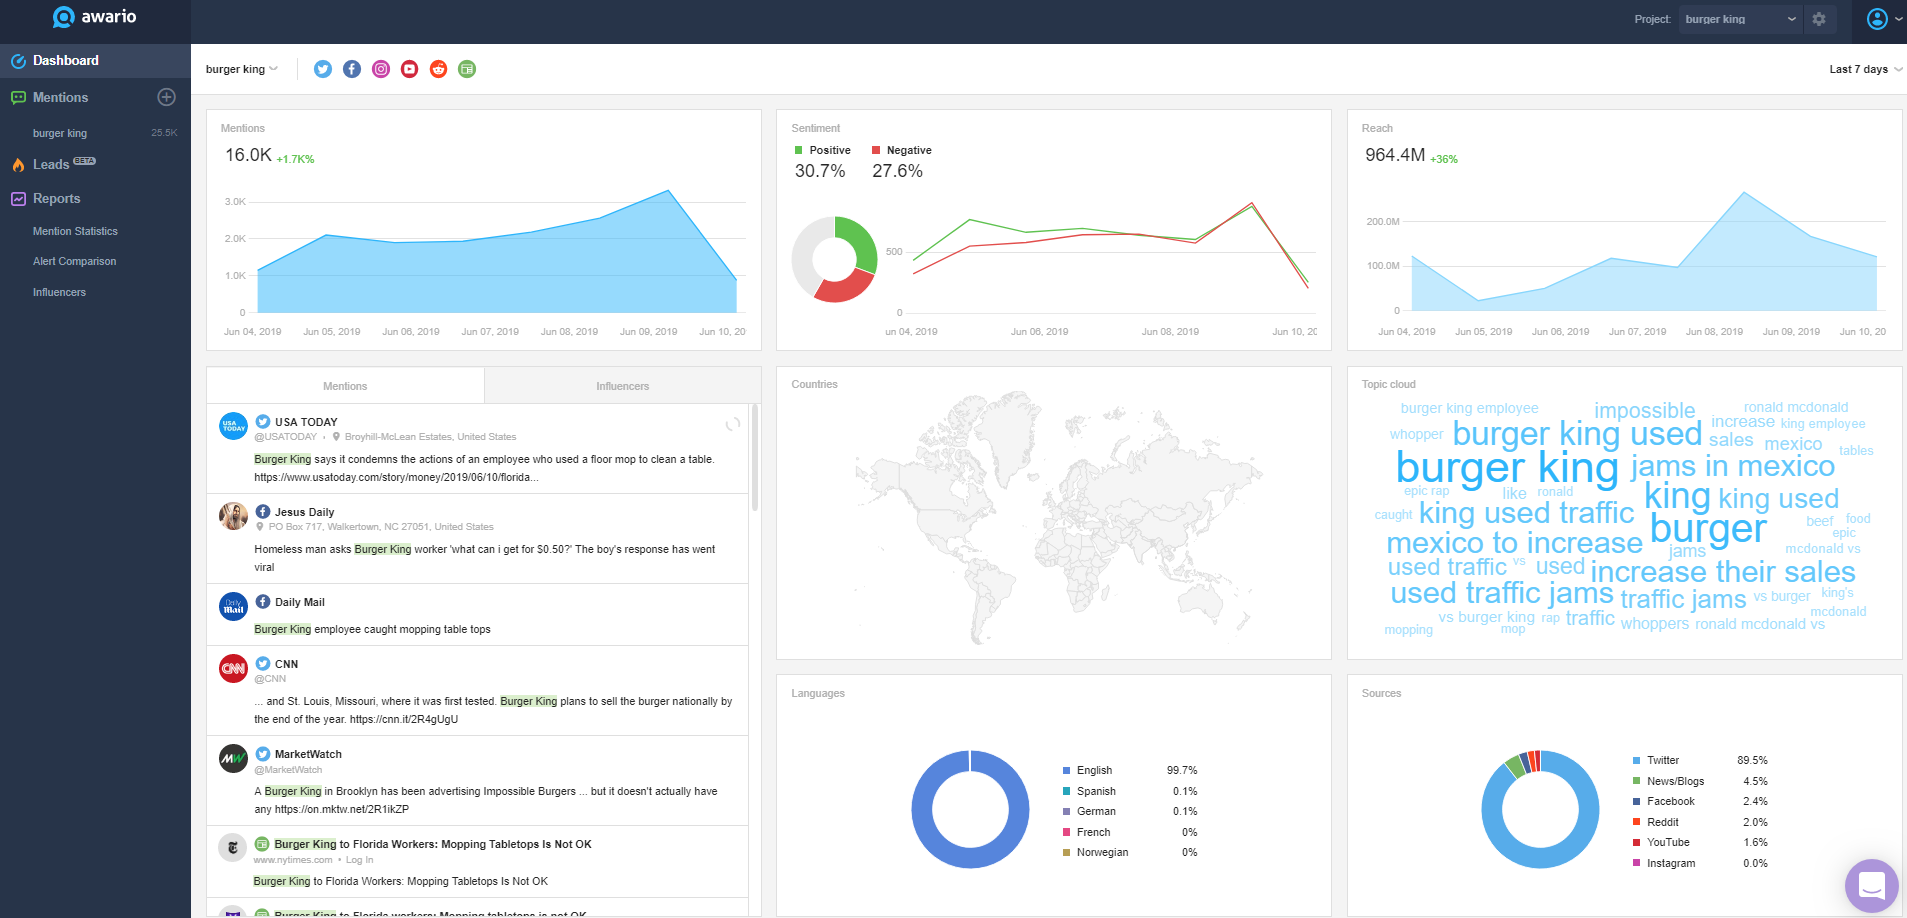The image size is (1907, 918).
Task: Toggle the Instagram source filter
Action: coord(381,69)
